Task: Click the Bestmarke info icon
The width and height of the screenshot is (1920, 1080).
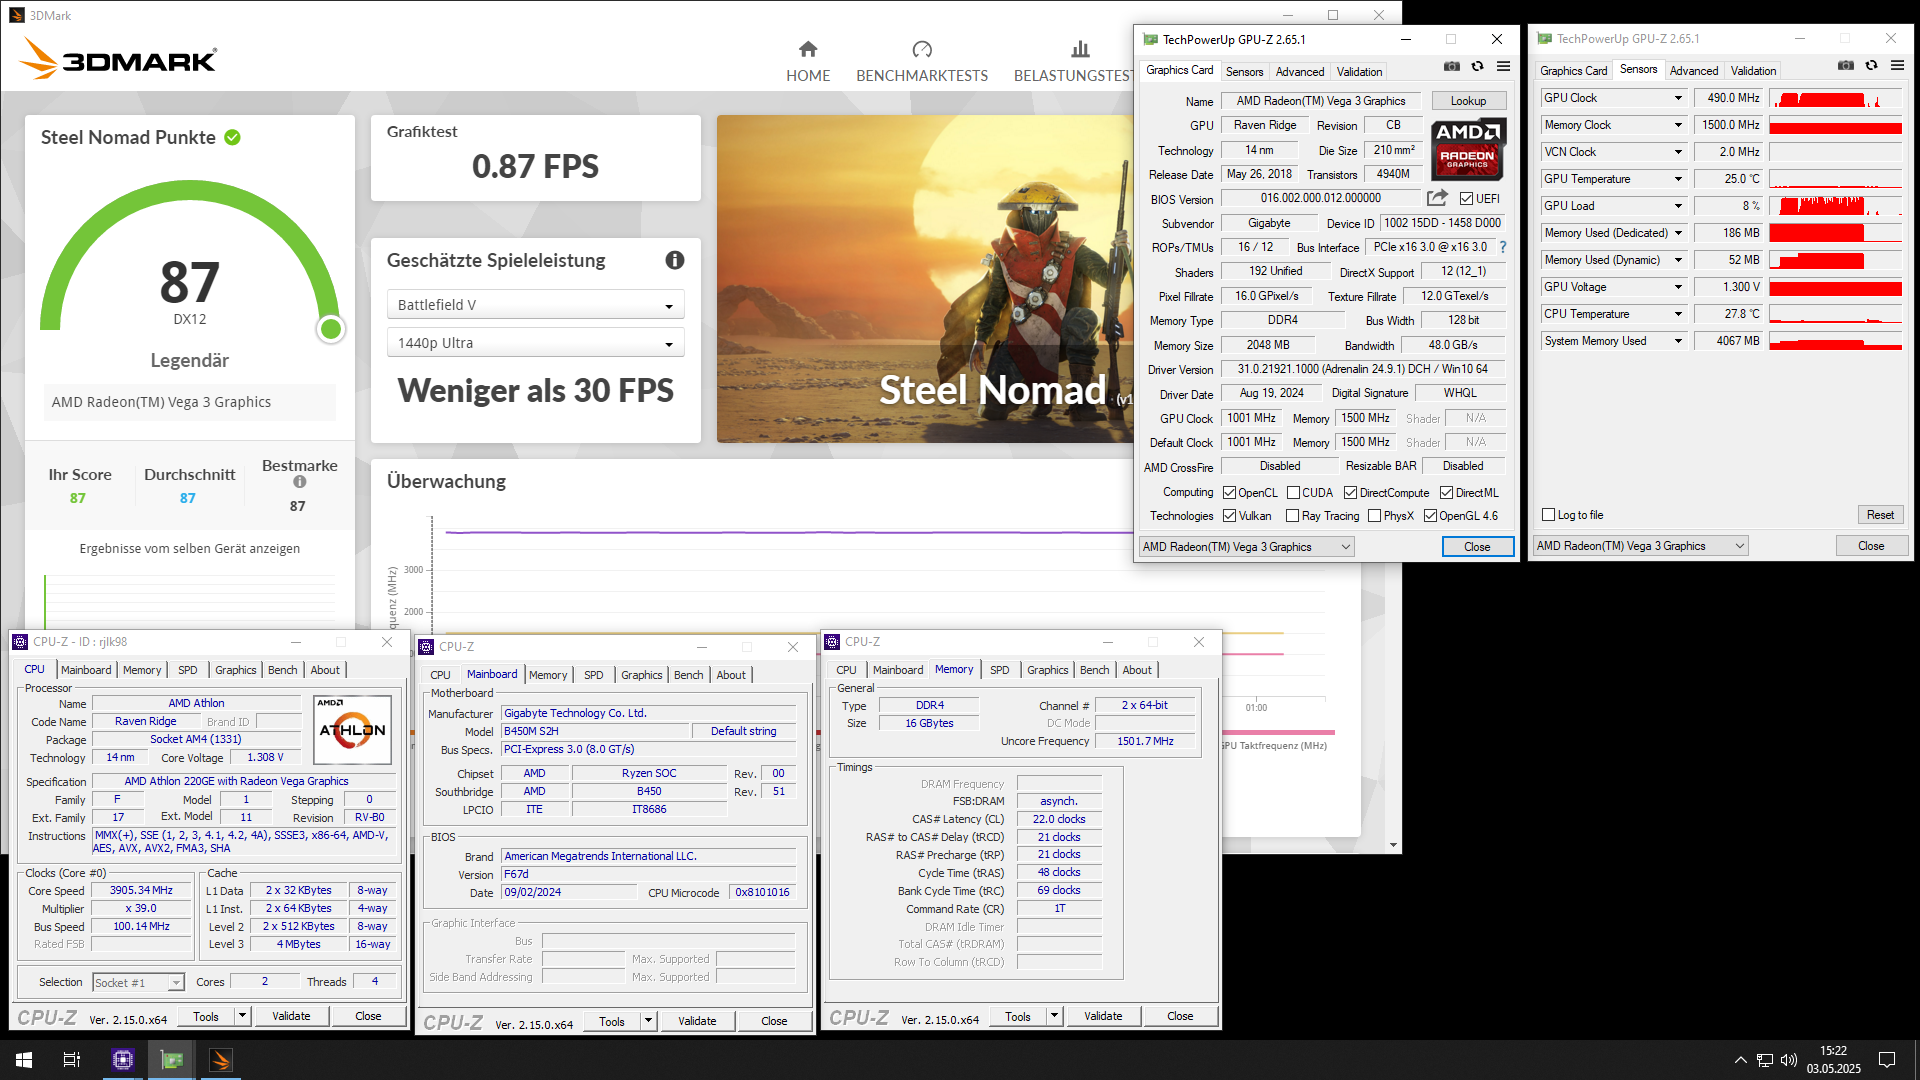Action: [299, 482]
